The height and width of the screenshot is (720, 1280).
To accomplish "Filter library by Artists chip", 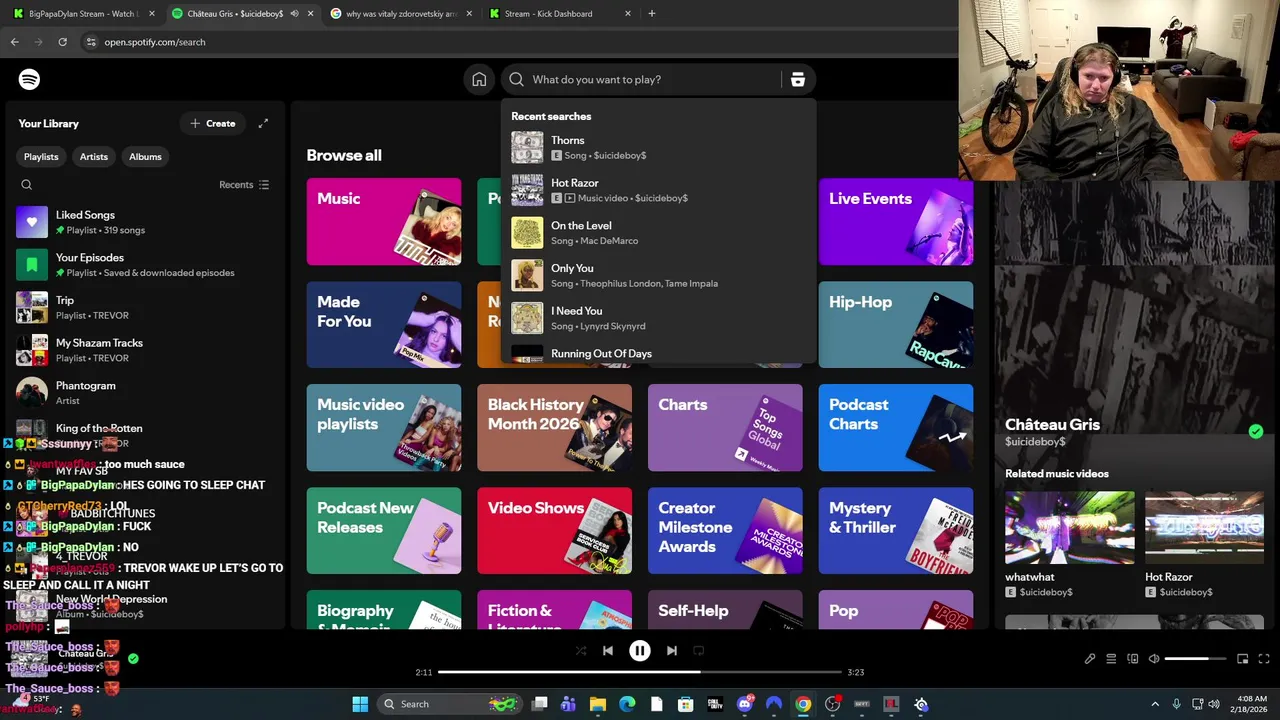I will click(x=94, y=157).
